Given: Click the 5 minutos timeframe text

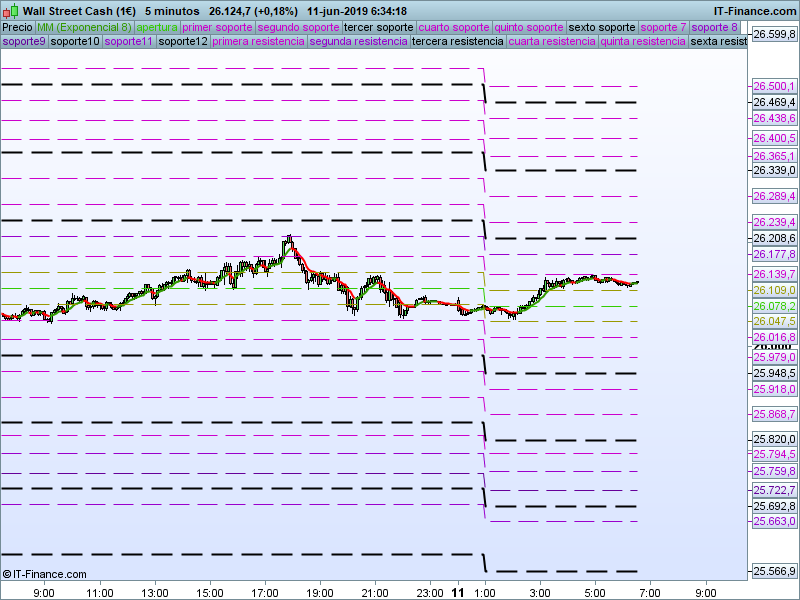Looking at the screenshot, I should pyautogui.click(x=172, y=11).
